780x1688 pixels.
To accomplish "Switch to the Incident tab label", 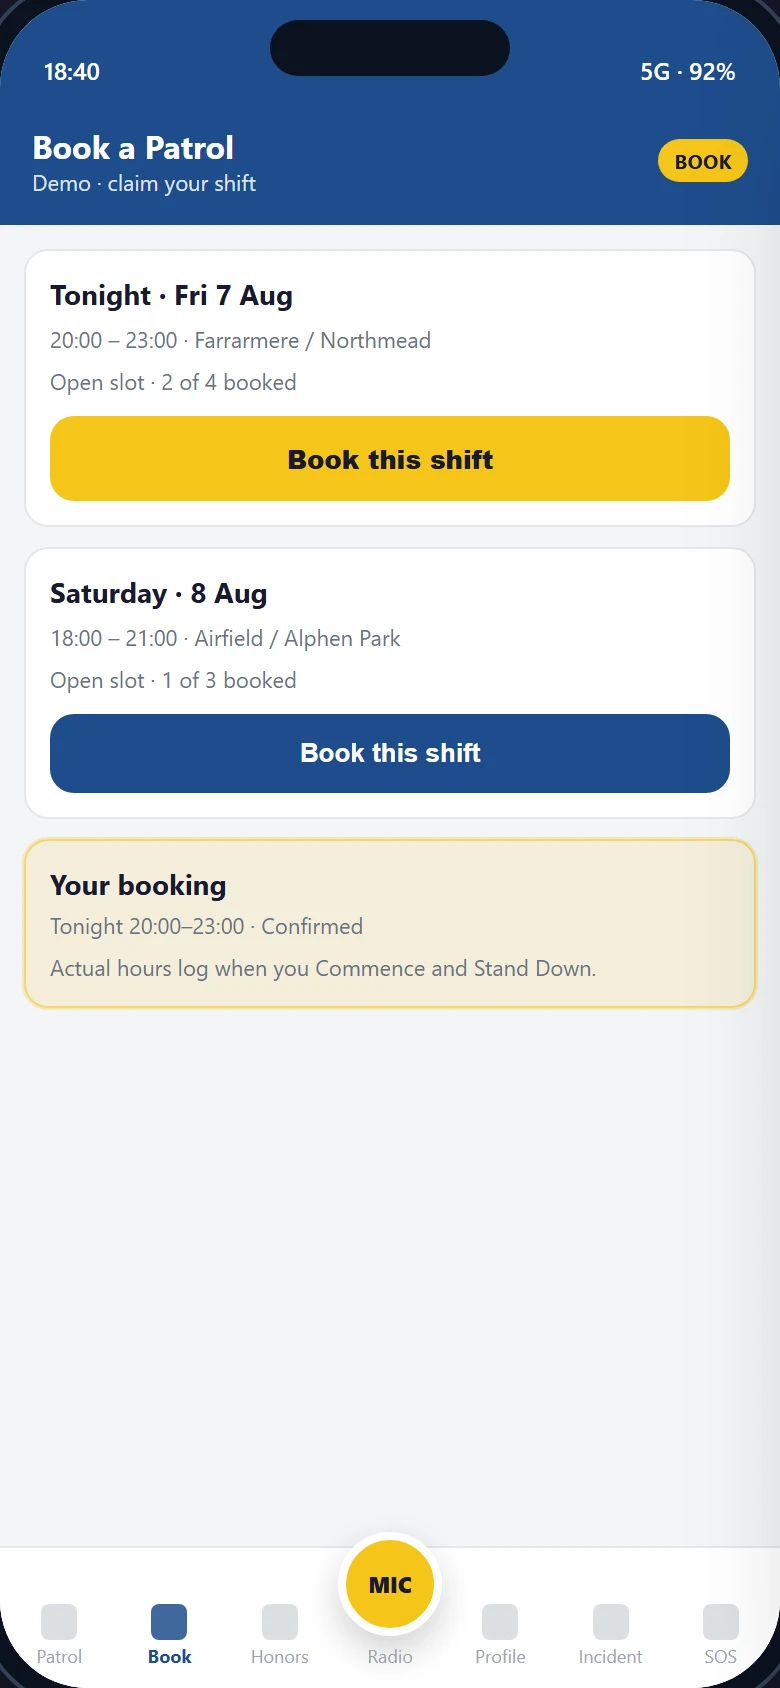I will 611,1657.
